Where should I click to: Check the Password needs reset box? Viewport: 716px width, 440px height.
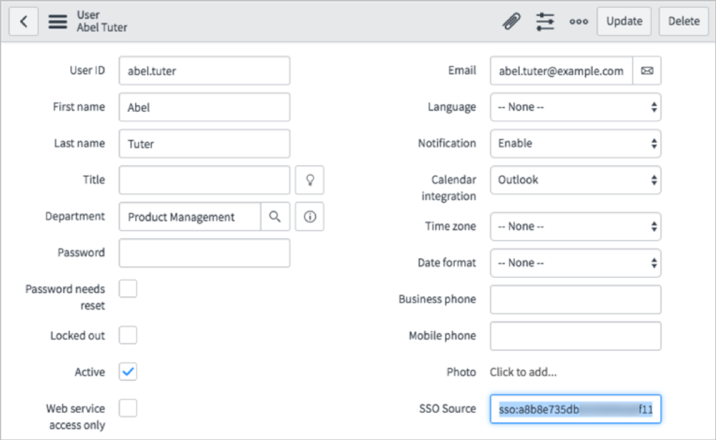point(128,290)
